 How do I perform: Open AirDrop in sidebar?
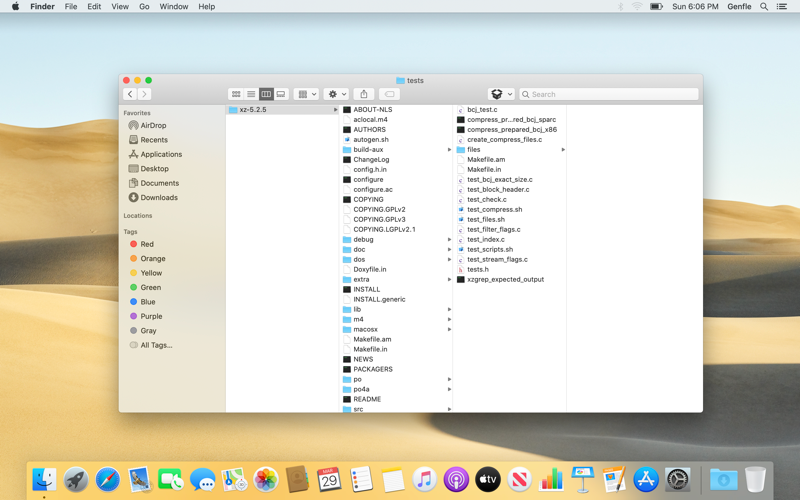(147, 125)
